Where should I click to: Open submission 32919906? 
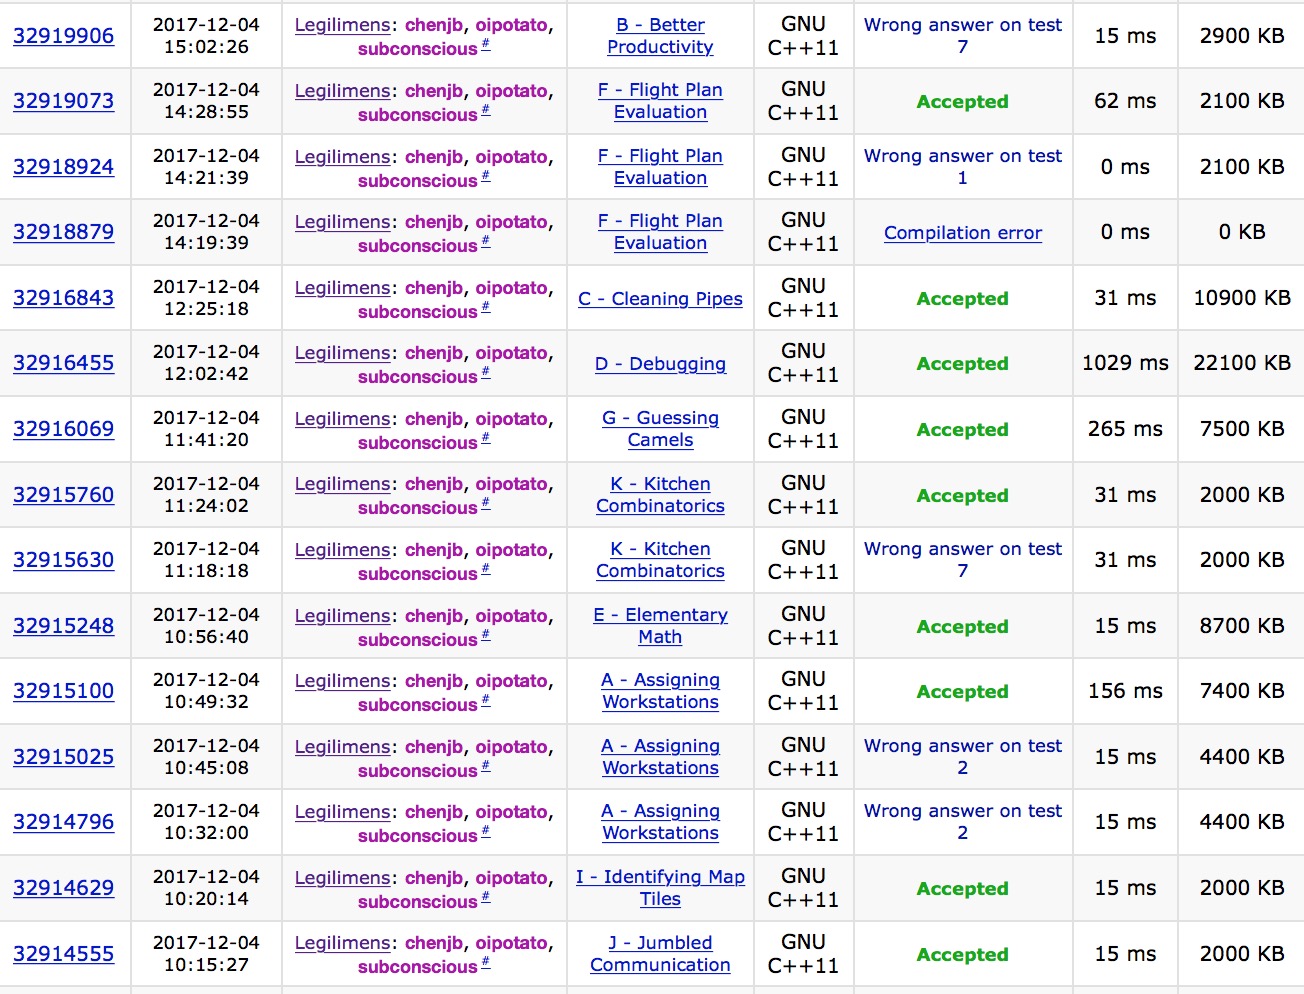click(x=63, y=36)
